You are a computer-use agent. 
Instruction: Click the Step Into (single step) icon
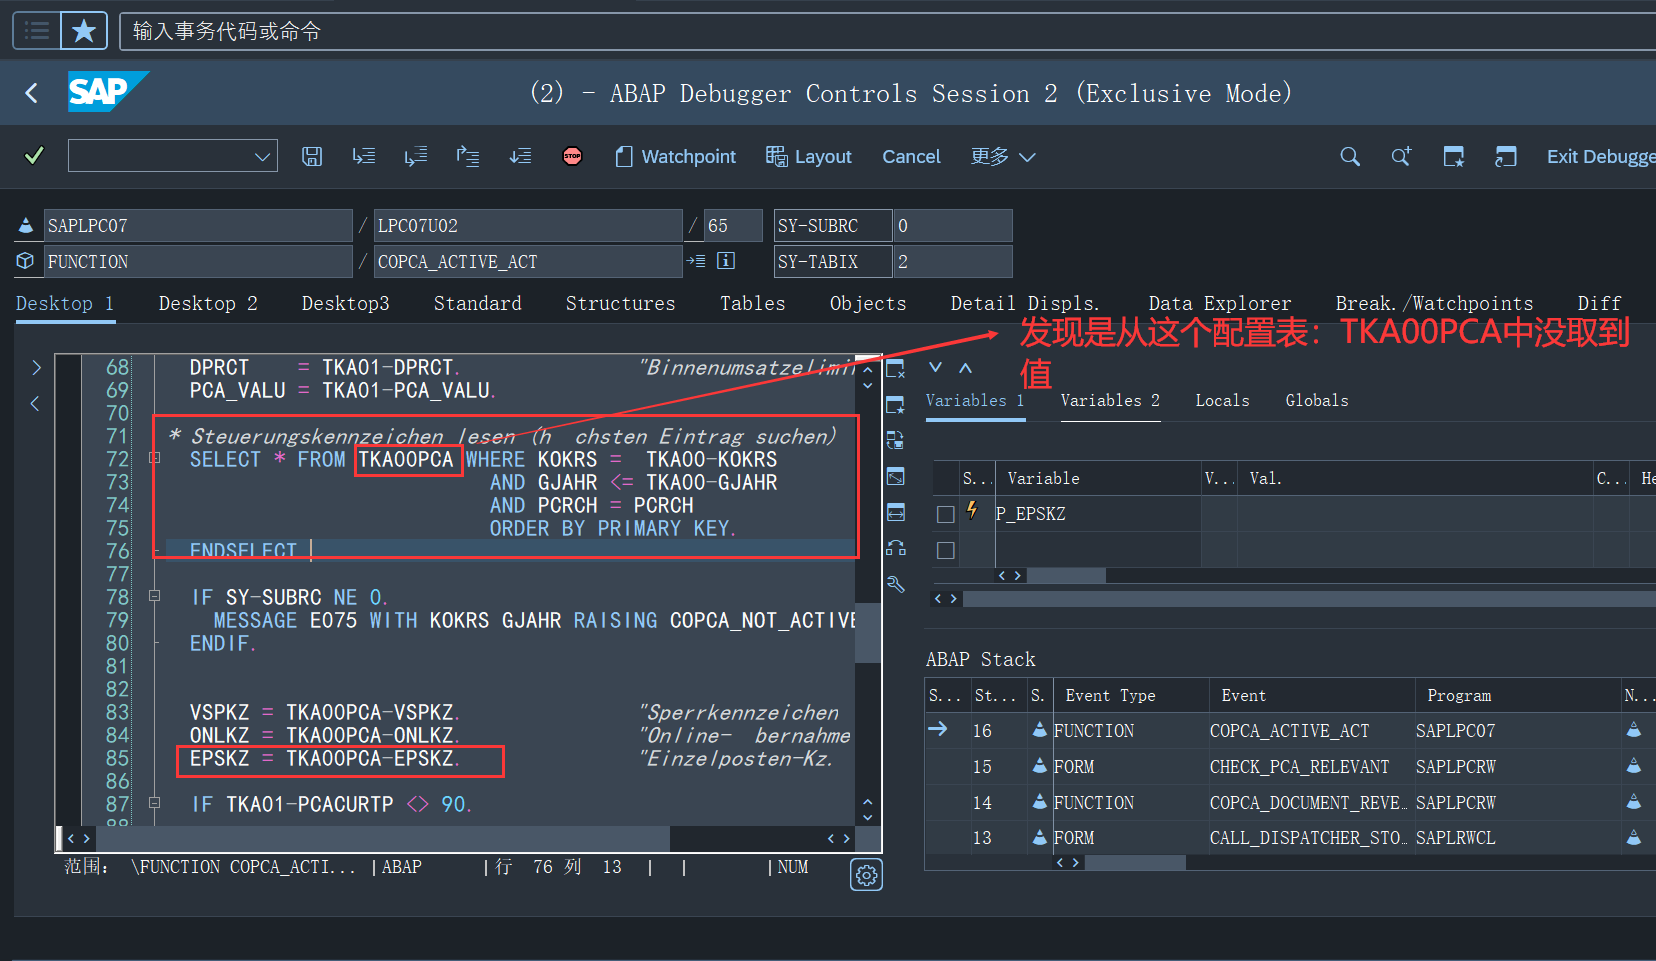pyautogui.click(x=364, y=156)
